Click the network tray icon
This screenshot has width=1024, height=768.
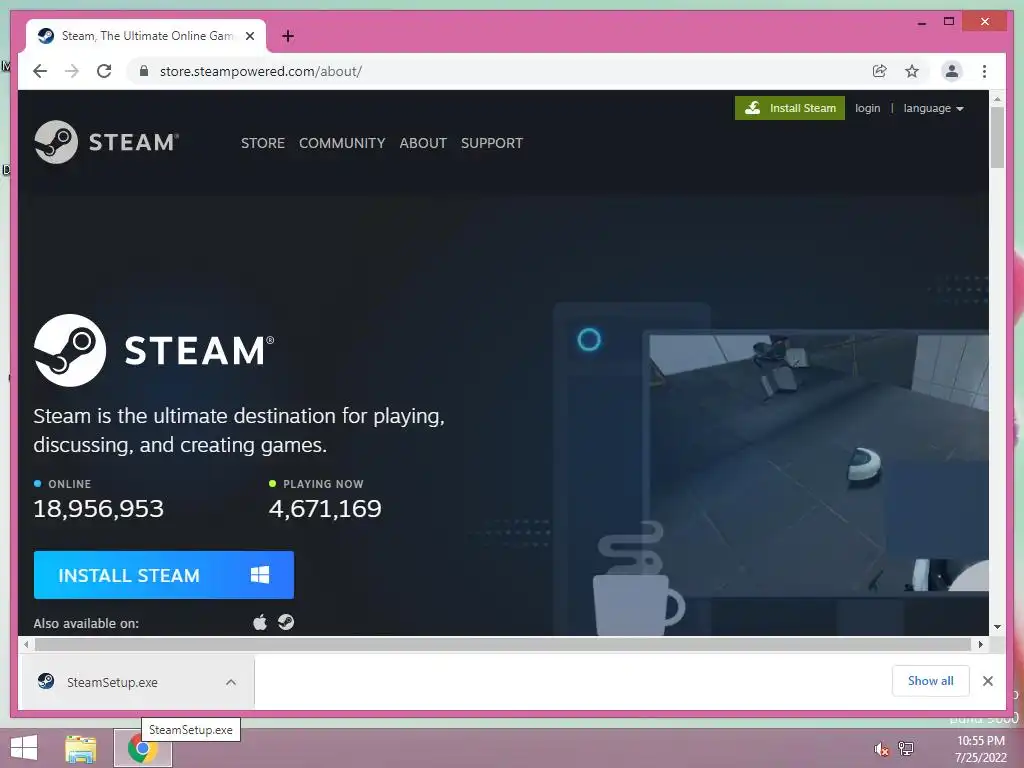pyautogui.click(x=906, y=748)
